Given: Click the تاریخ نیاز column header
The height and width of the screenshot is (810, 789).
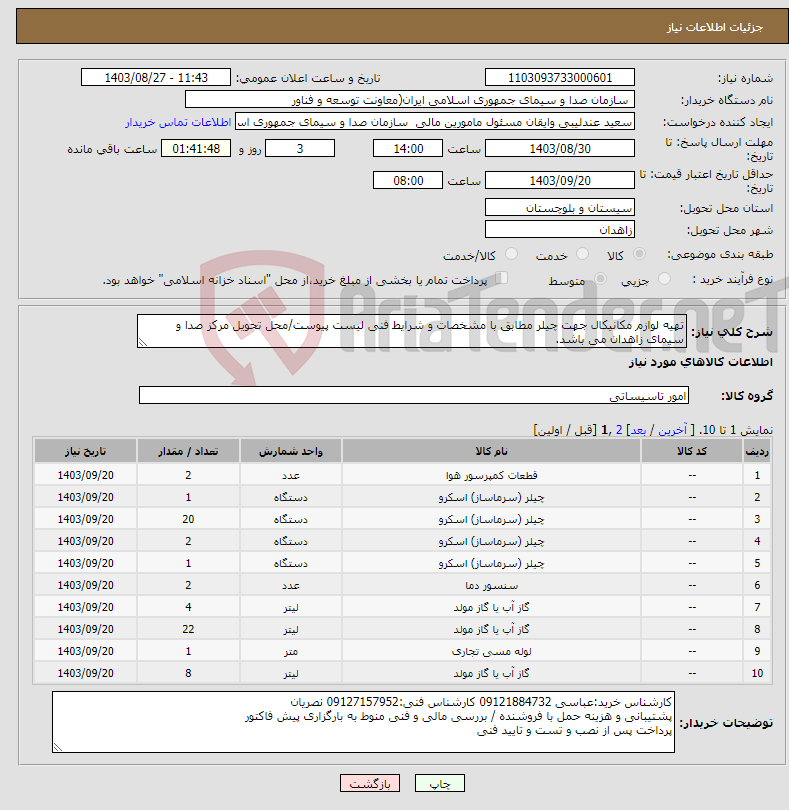Looking at the screenshot, I should click(x=85, y=451).
